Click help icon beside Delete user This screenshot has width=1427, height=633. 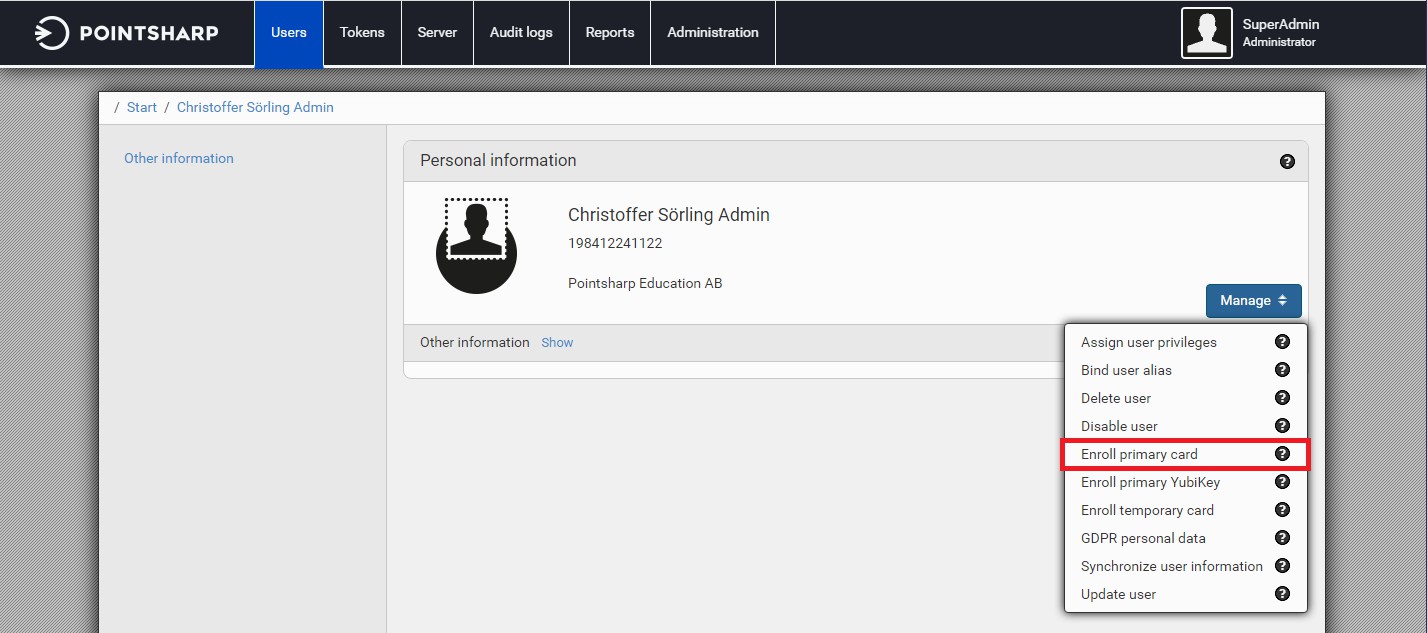(x=1282, y=398)
